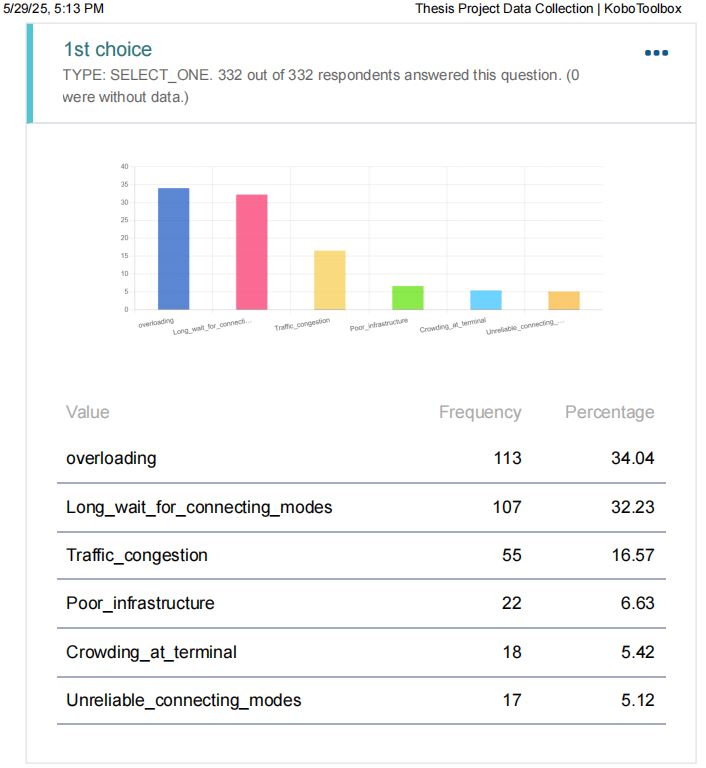
Task: Click the Percentage column header
Action: pyautogui.click(x=609, y=412)
